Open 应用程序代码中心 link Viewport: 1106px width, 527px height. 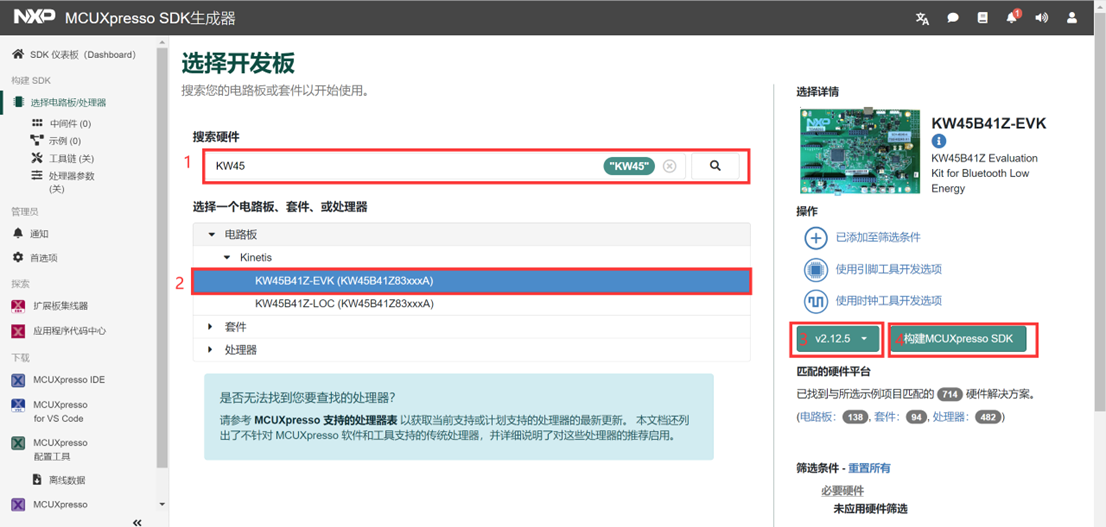[x=69, y=331]
